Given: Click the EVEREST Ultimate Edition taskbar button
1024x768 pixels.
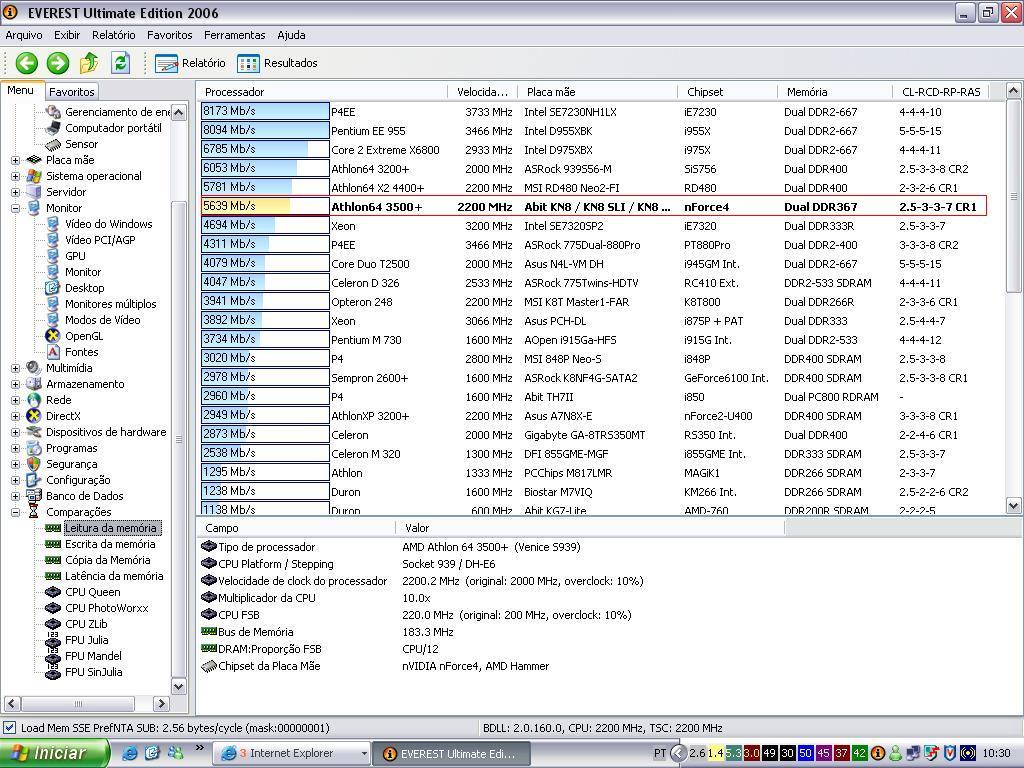Looking at the screenshot, I should click(451, 754).
